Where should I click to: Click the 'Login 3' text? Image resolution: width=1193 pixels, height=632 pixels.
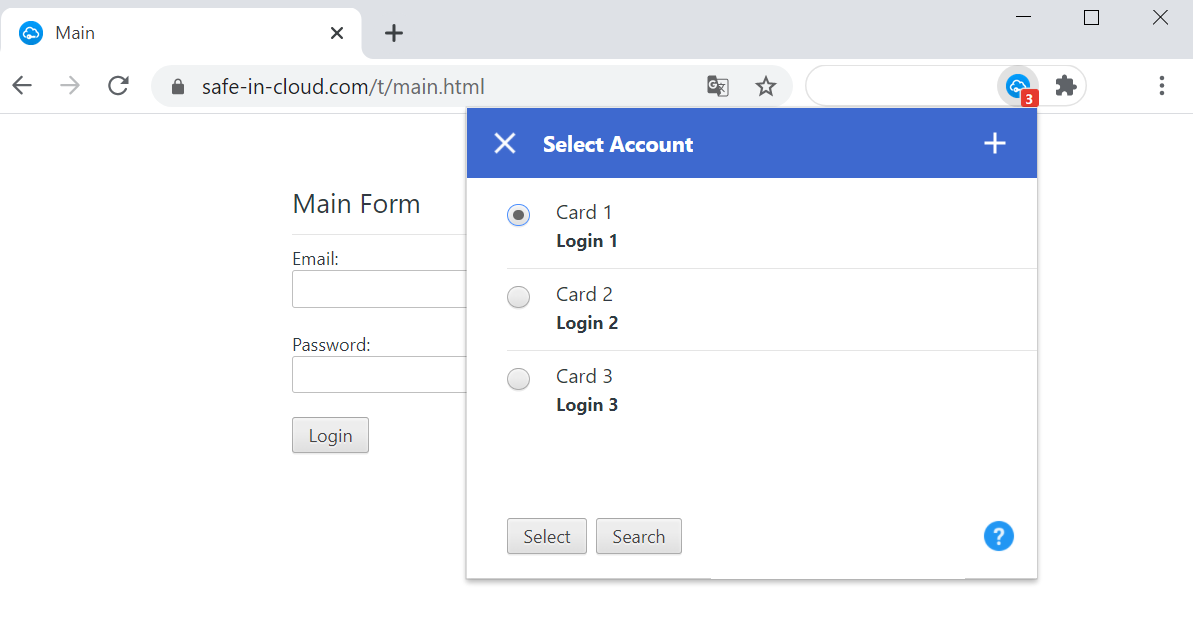[587, 405]
